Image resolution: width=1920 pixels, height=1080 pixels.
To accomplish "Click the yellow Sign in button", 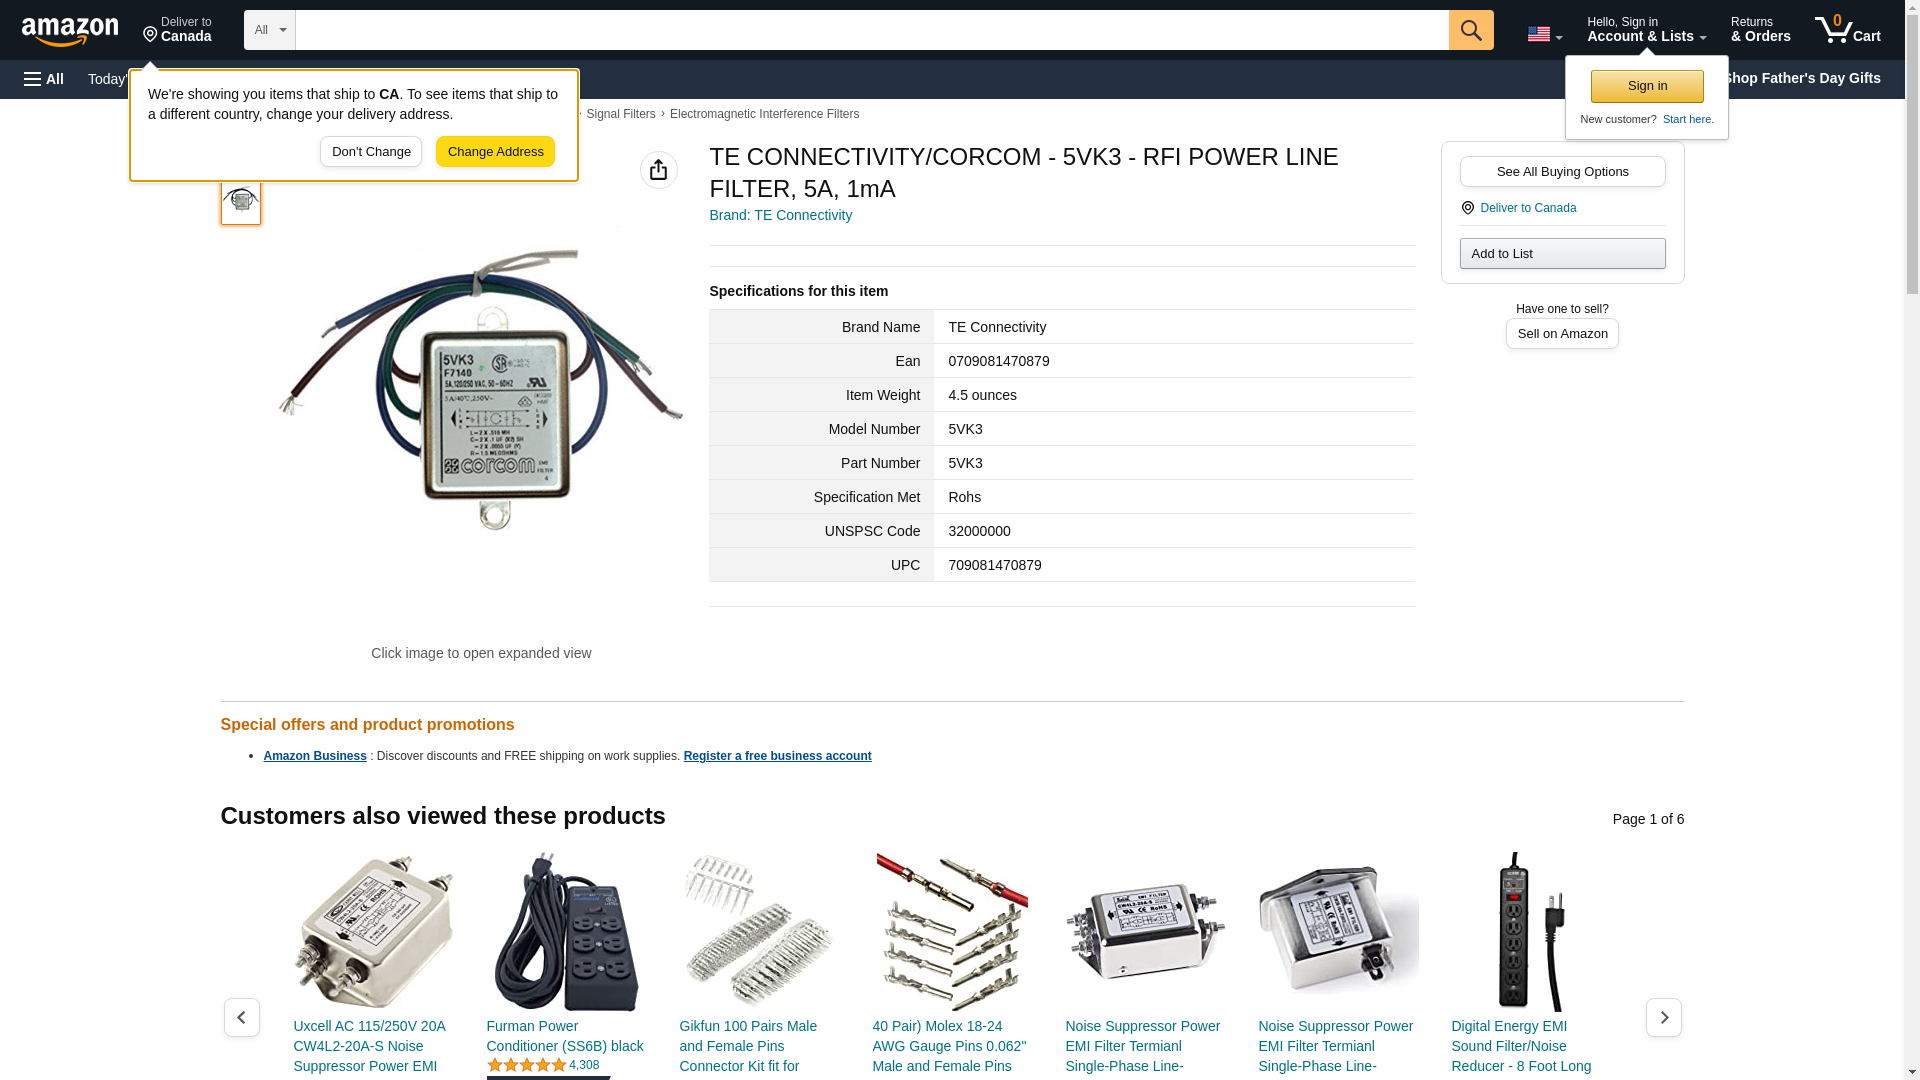I will pyautogui.click(x=1646, y=86).
